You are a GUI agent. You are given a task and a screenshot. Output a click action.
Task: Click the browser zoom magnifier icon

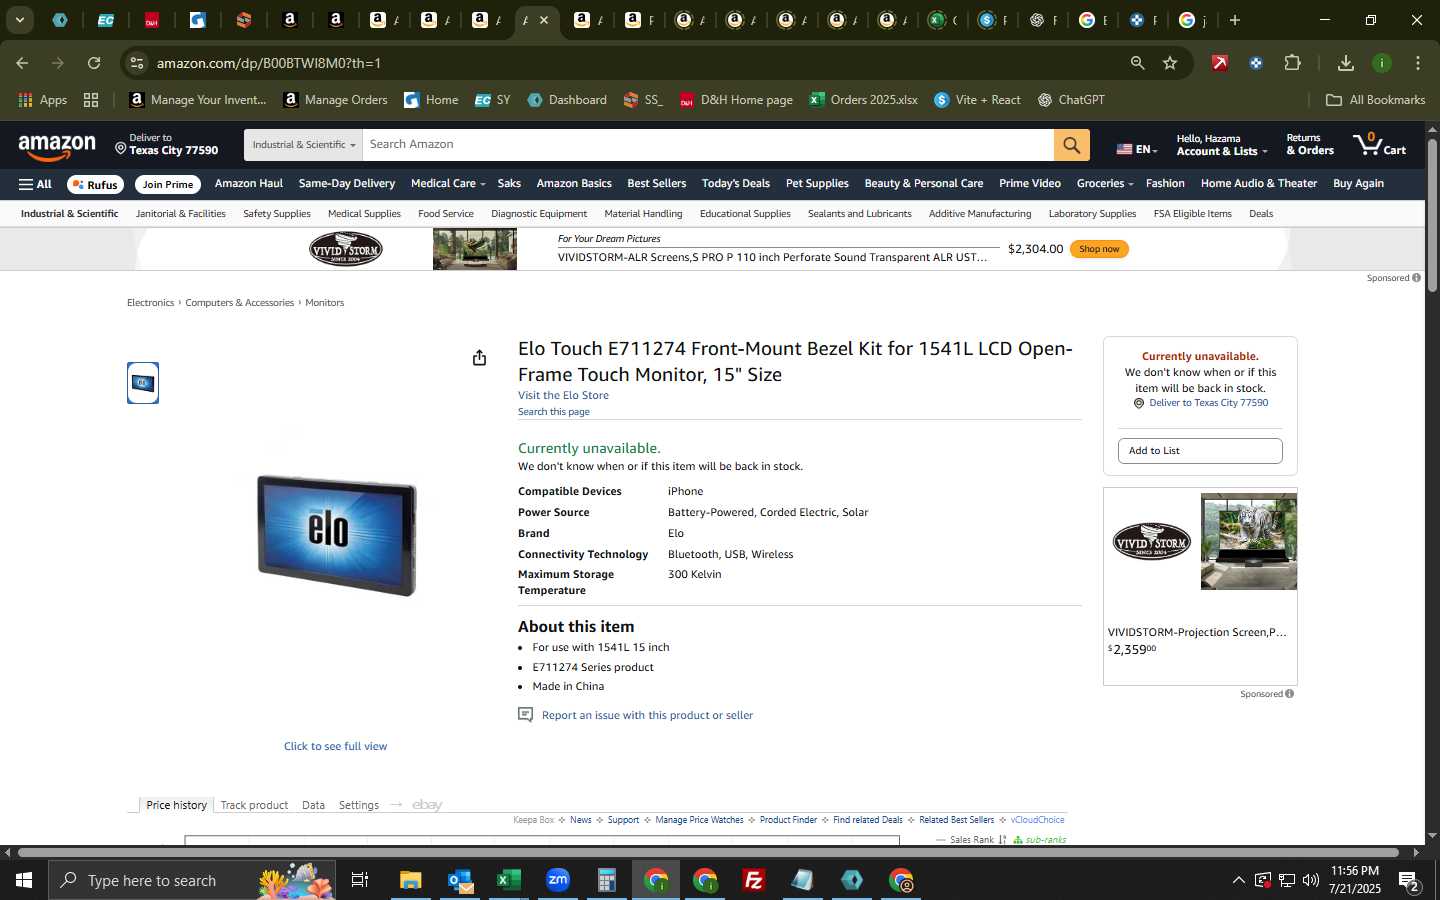click(x=1137, y=63)
